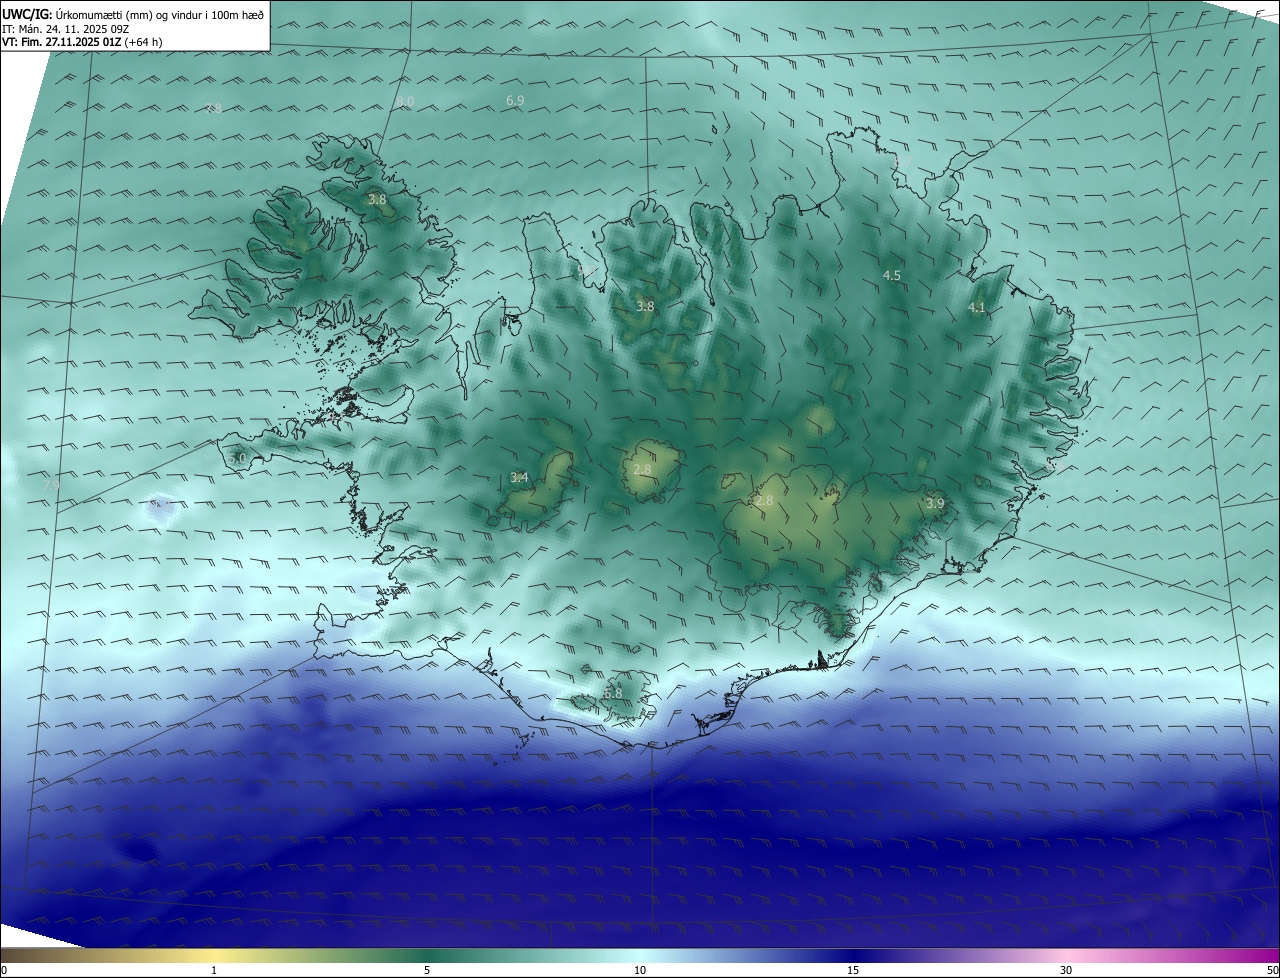Select the 7.9 value label on the map
Image resolution: width=1280 pixels, height=978 pixels.
(x=51, y=485)
